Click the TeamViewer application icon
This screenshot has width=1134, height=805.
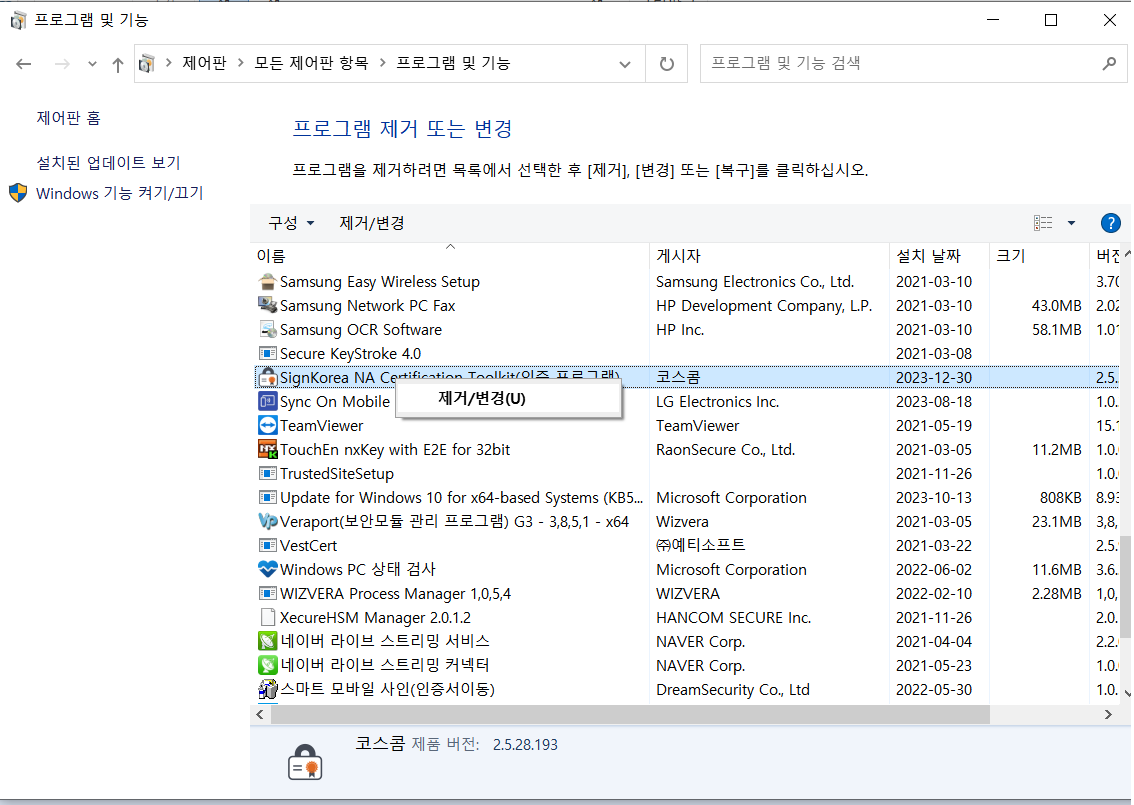267,424
